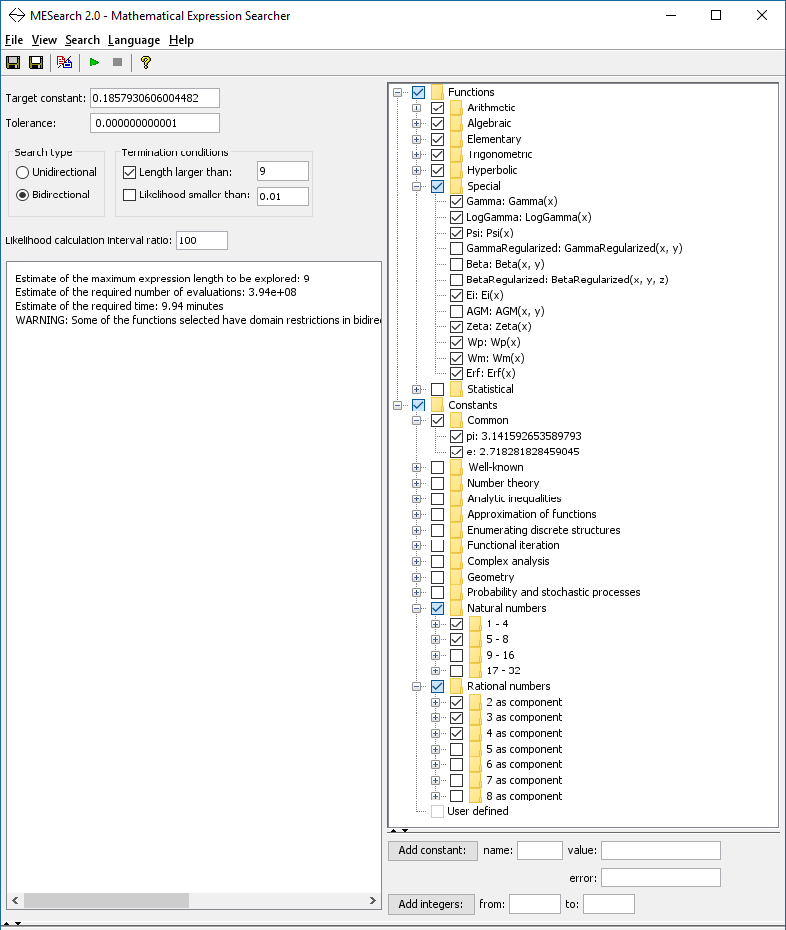Click the Tolerance input field
The width and height of the screenshot is (786, 930).
(155, 123)
